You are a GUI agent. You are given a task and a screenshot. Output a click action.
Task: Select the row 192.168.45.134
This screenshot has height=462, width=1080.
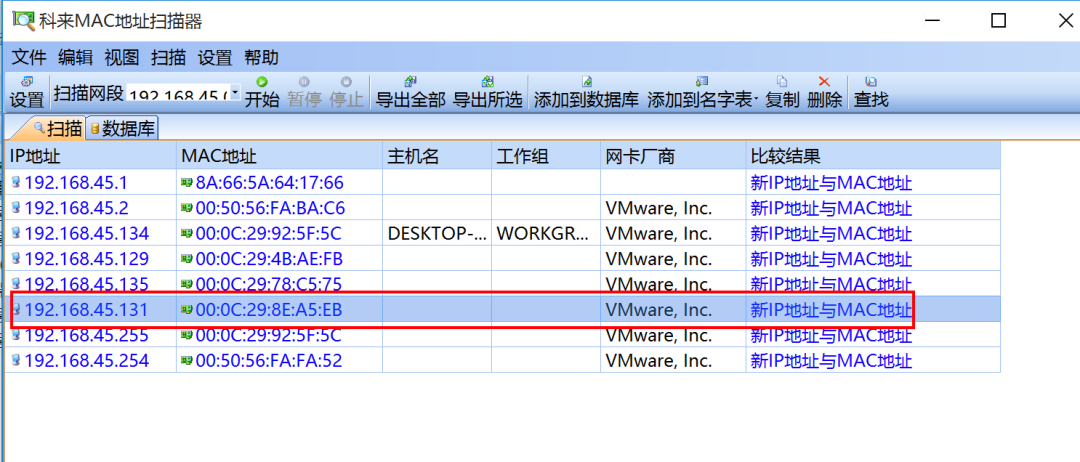tap(503, 234)
